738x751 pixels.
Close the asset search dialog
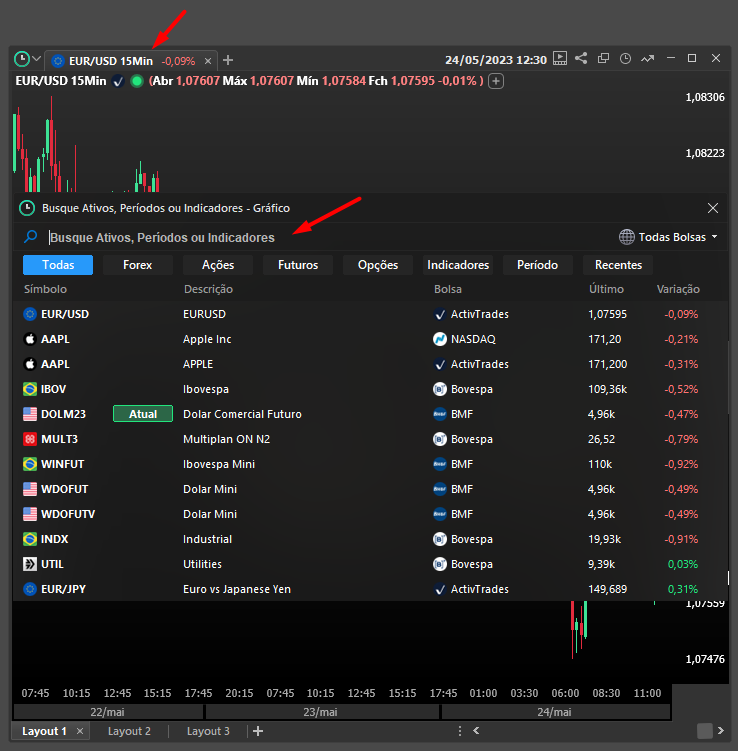pyautogui.click(x=713, y=208)
